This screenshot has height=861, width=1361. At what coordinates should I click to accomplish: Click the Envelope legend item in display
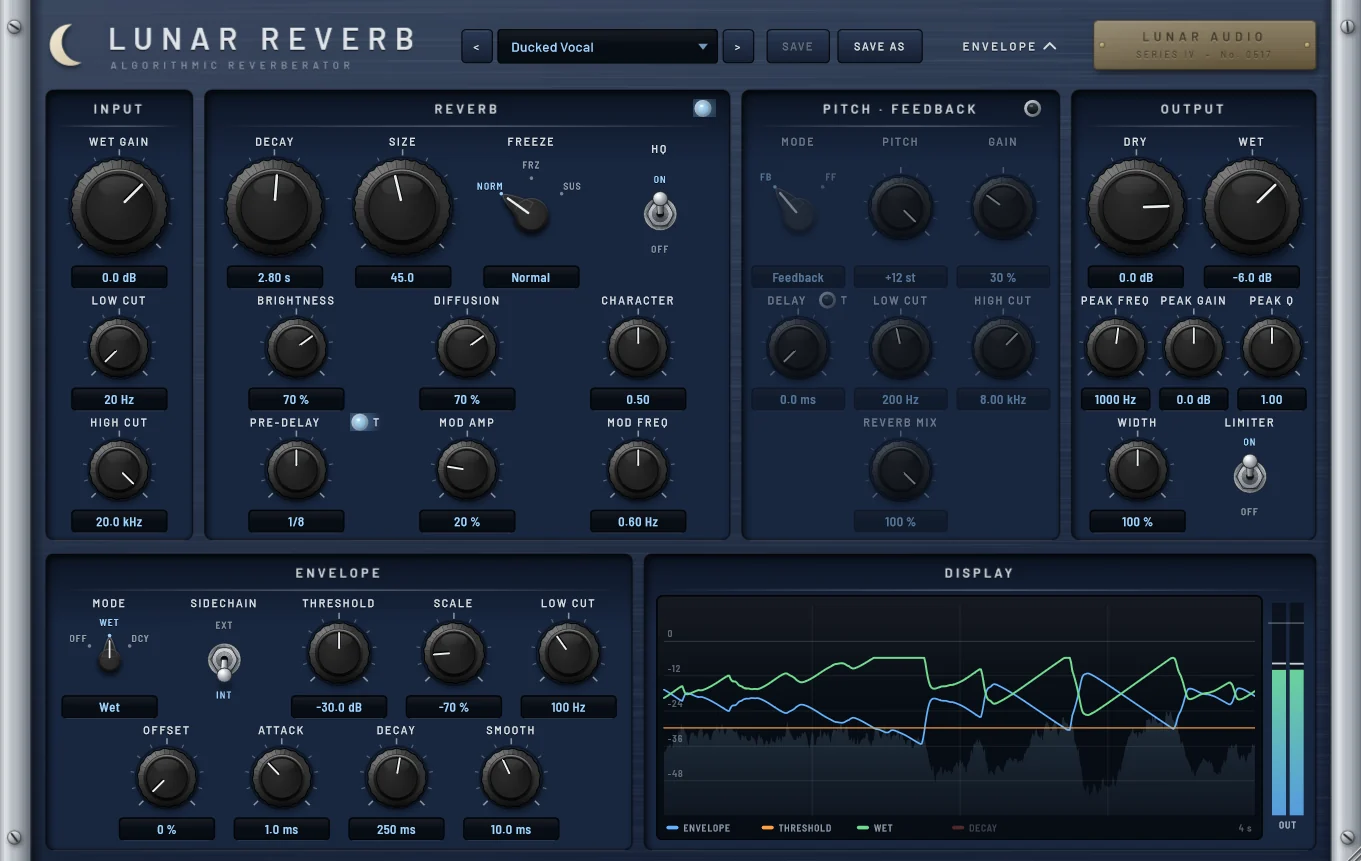pyautogui.click(x=698, y=828)
